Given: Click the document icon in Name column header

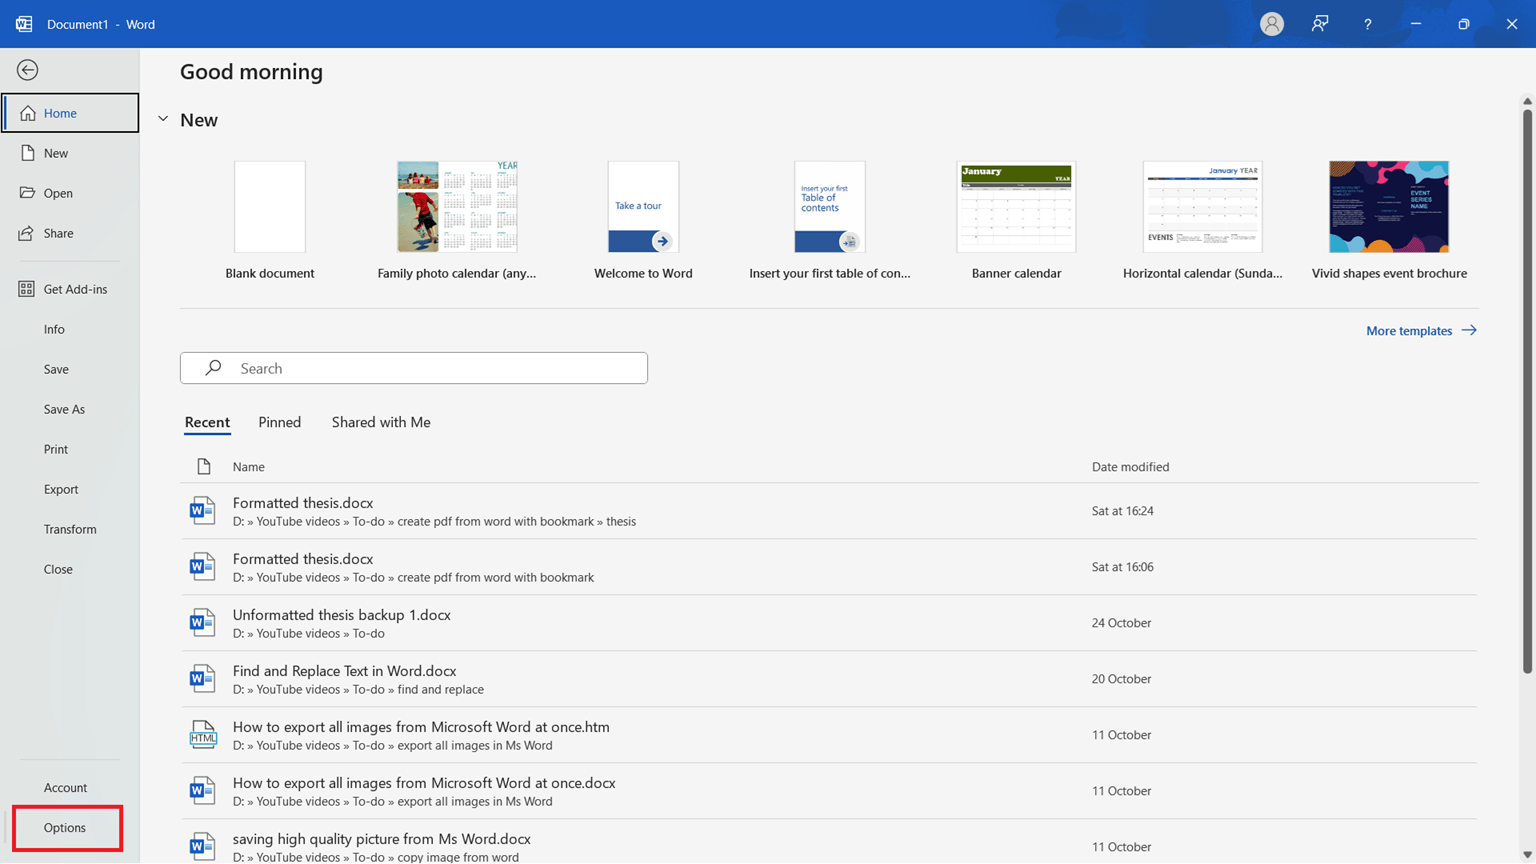Looking at the screenshot, I should tap(204, 467).
